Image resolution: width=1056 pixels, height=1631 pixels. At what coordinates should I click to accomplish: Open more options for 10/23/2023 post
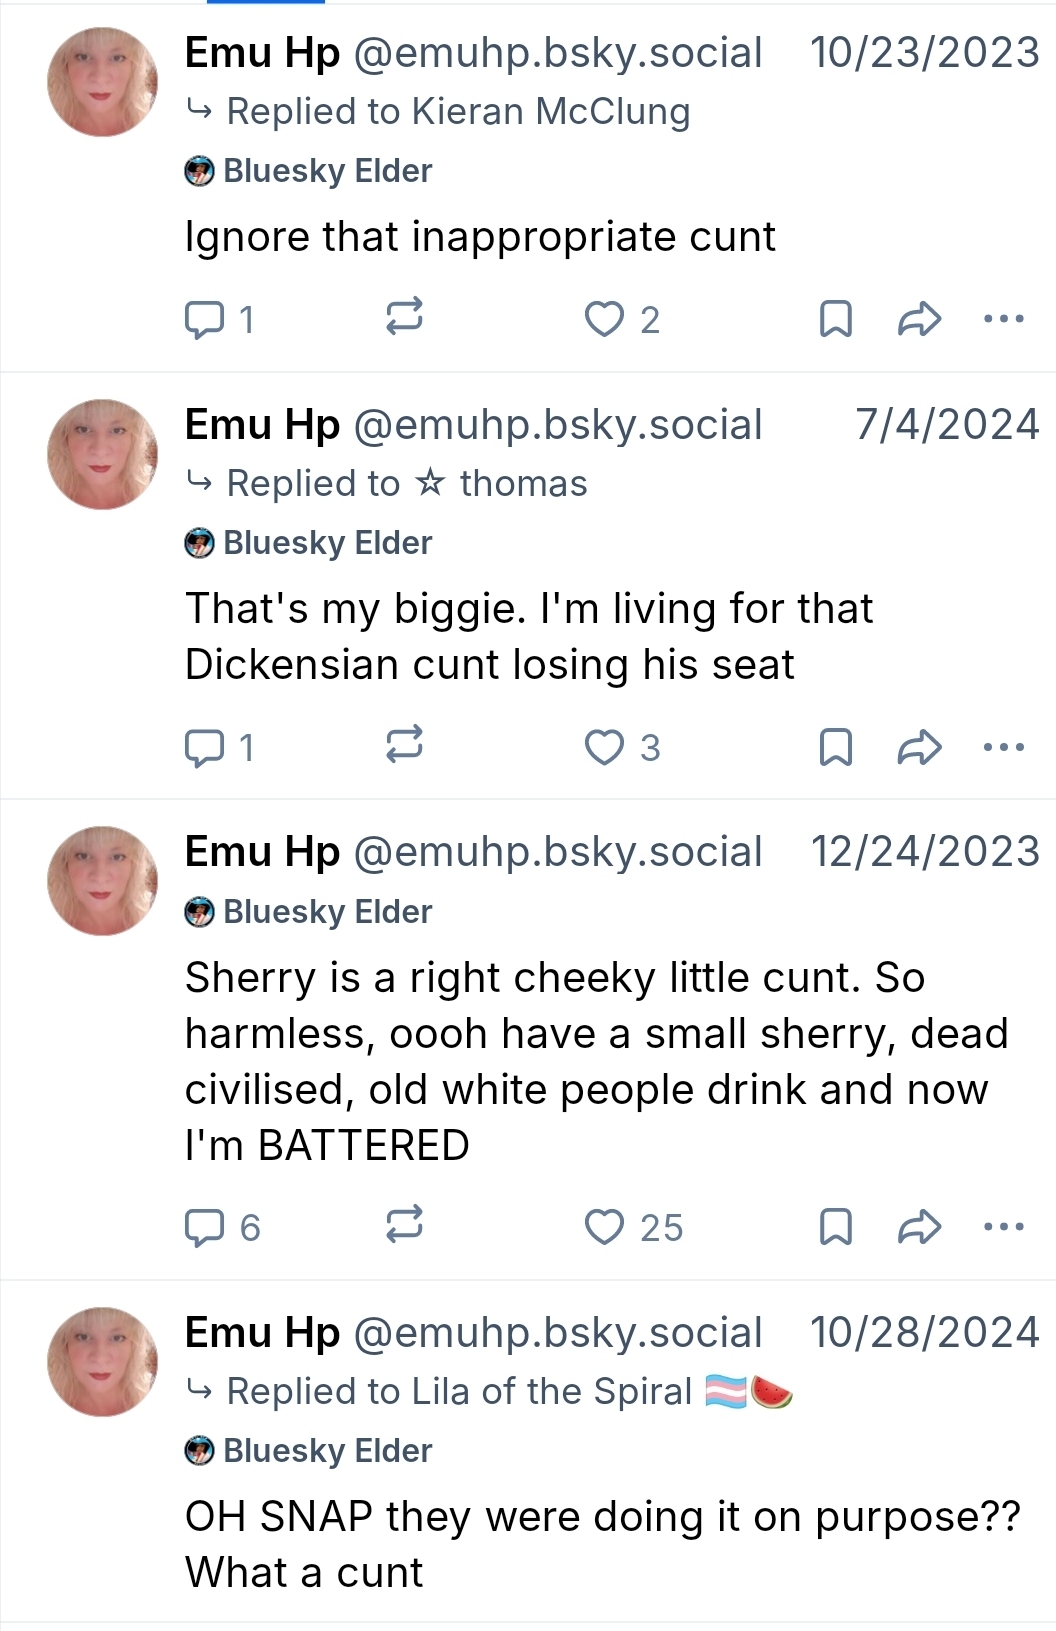[x=1003, y=320]
